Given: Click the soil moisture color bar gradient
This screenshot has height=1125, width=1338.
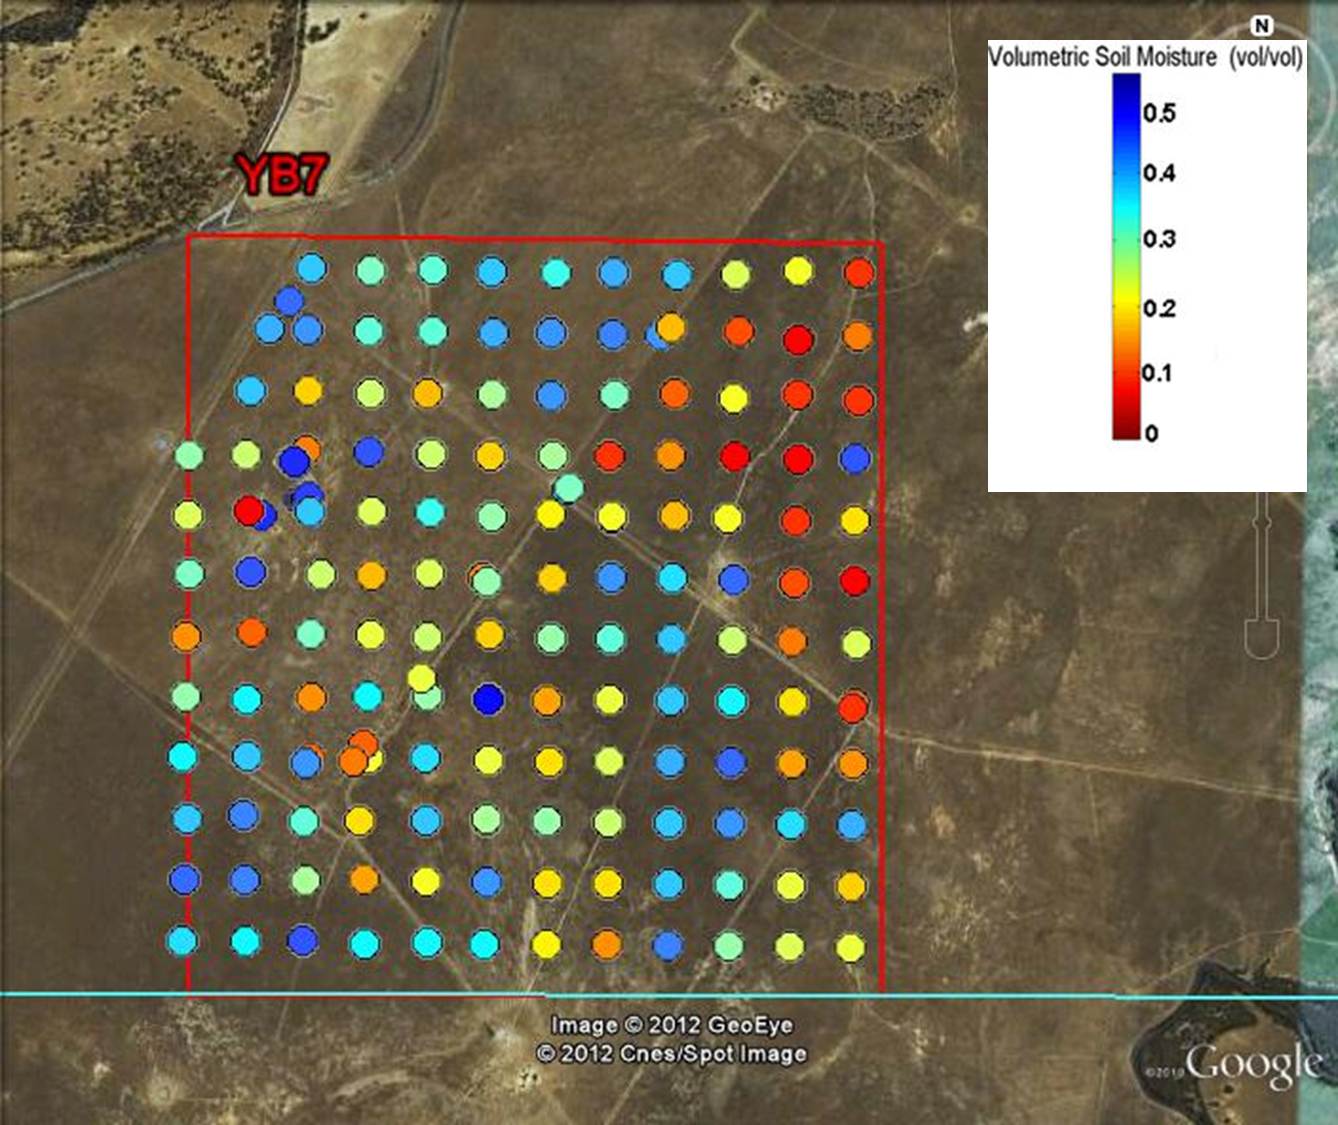Looking at the screenshot, I should tap(1126, 256).
